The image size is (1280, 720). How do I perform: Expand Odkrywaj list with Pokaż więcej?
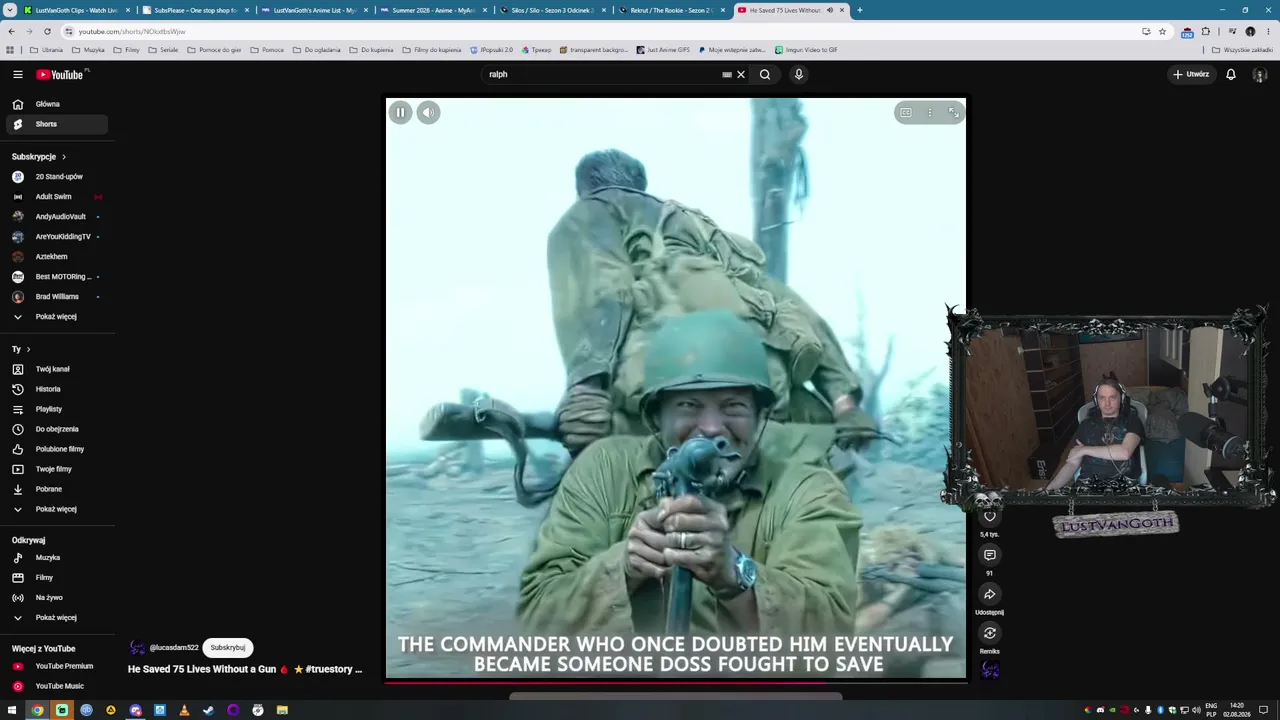click(56, 618)
